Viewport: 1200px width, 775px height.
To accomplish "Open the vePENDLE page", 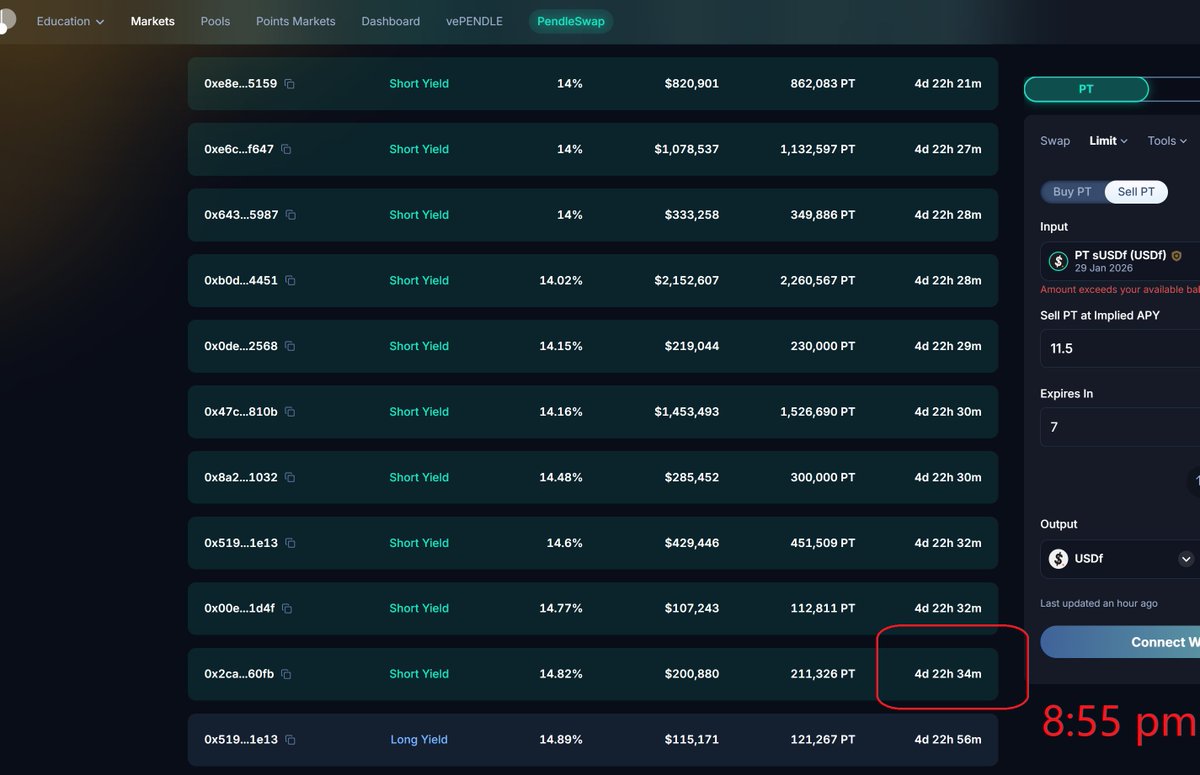I will [x=474, y=21].
